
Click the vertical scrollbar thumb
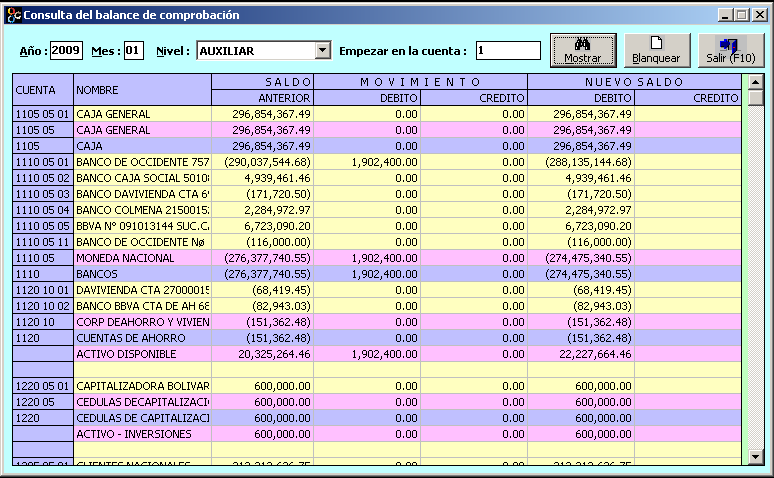coord(756,97)
